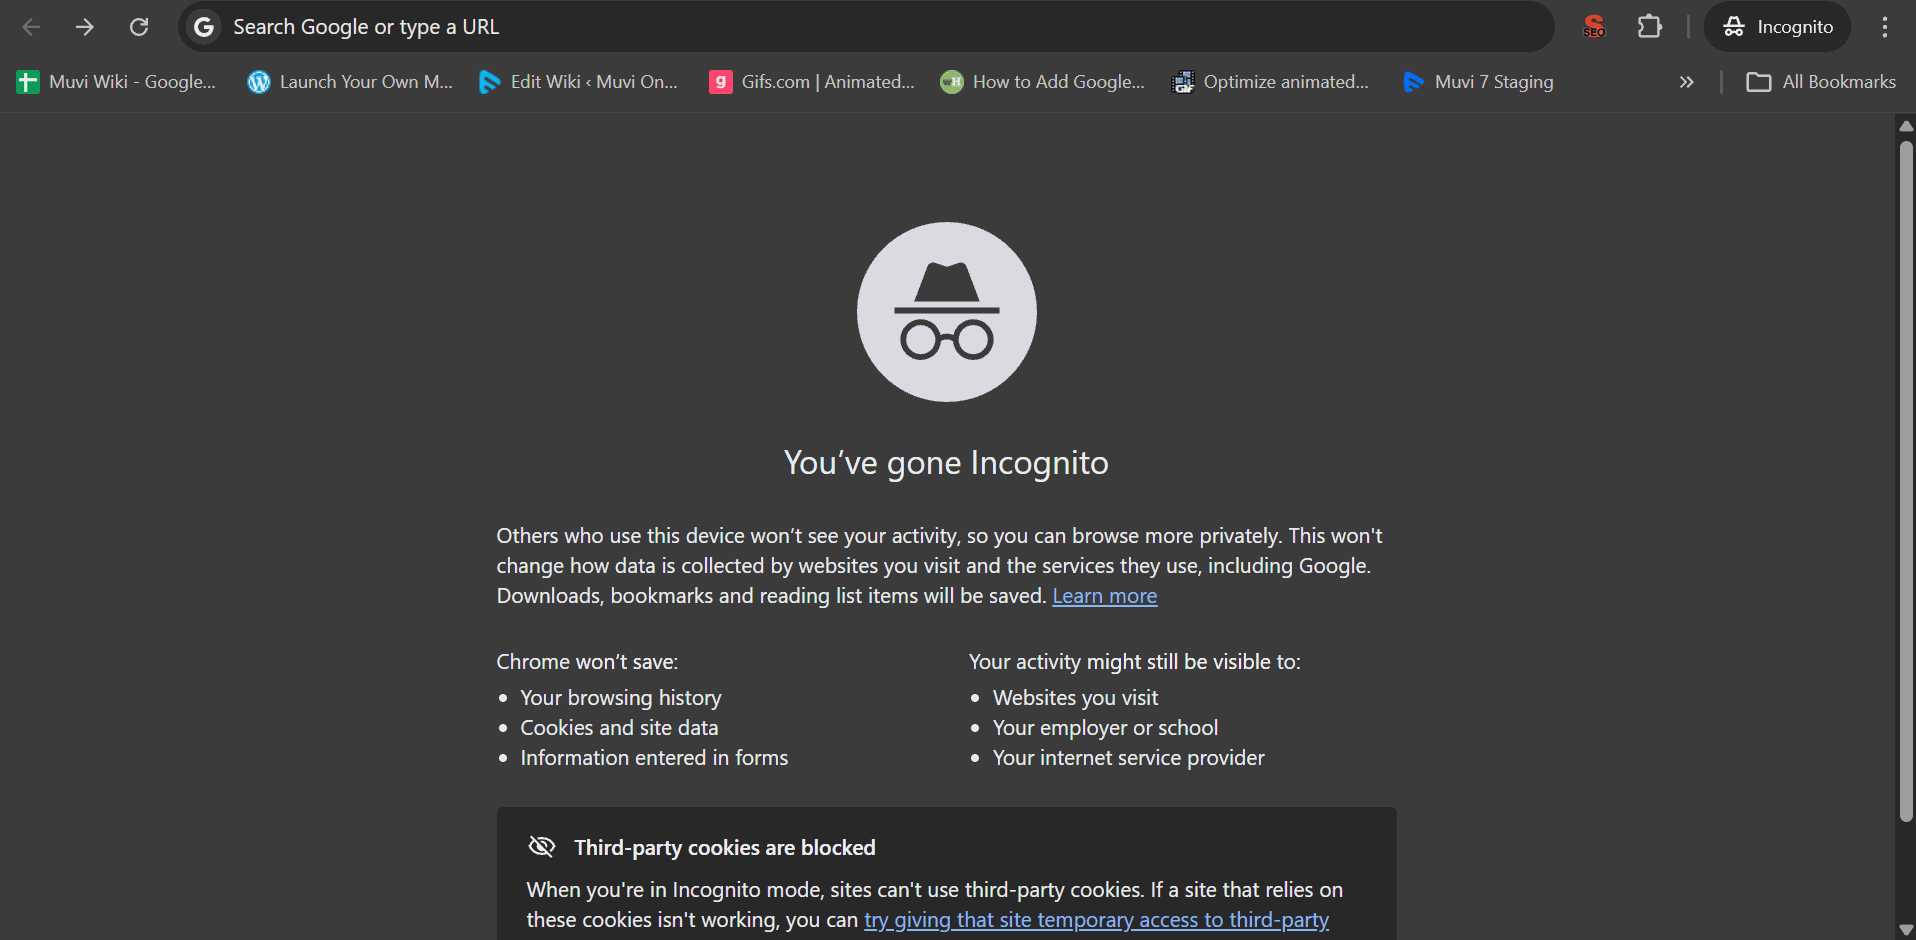Click the red SEO extension icon

pyautogui.click(x=1594, y=27)
